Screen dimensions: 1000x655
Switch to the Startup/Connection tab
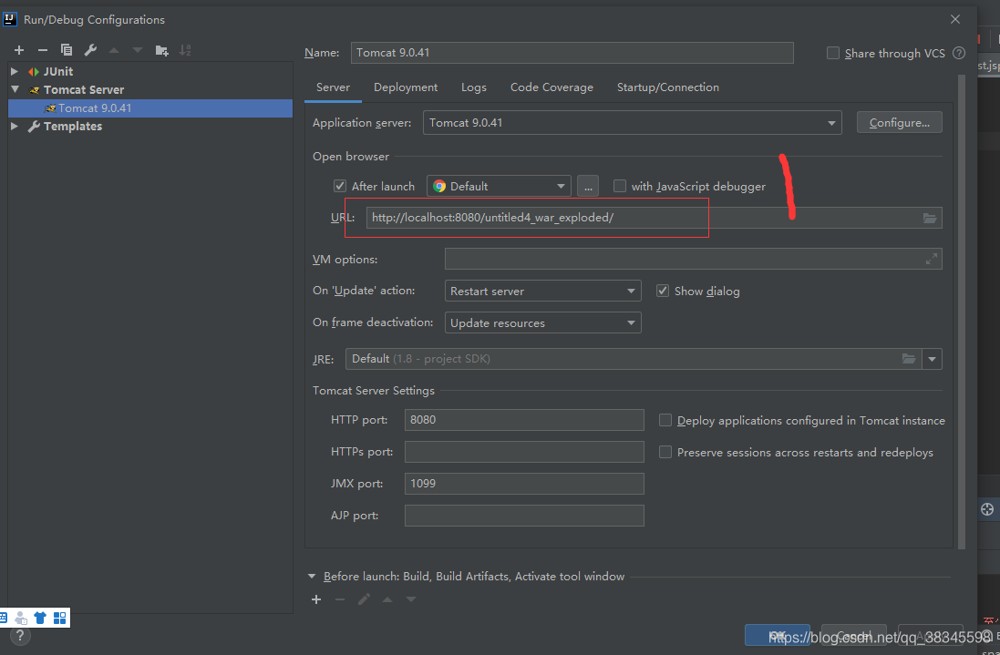668,87
